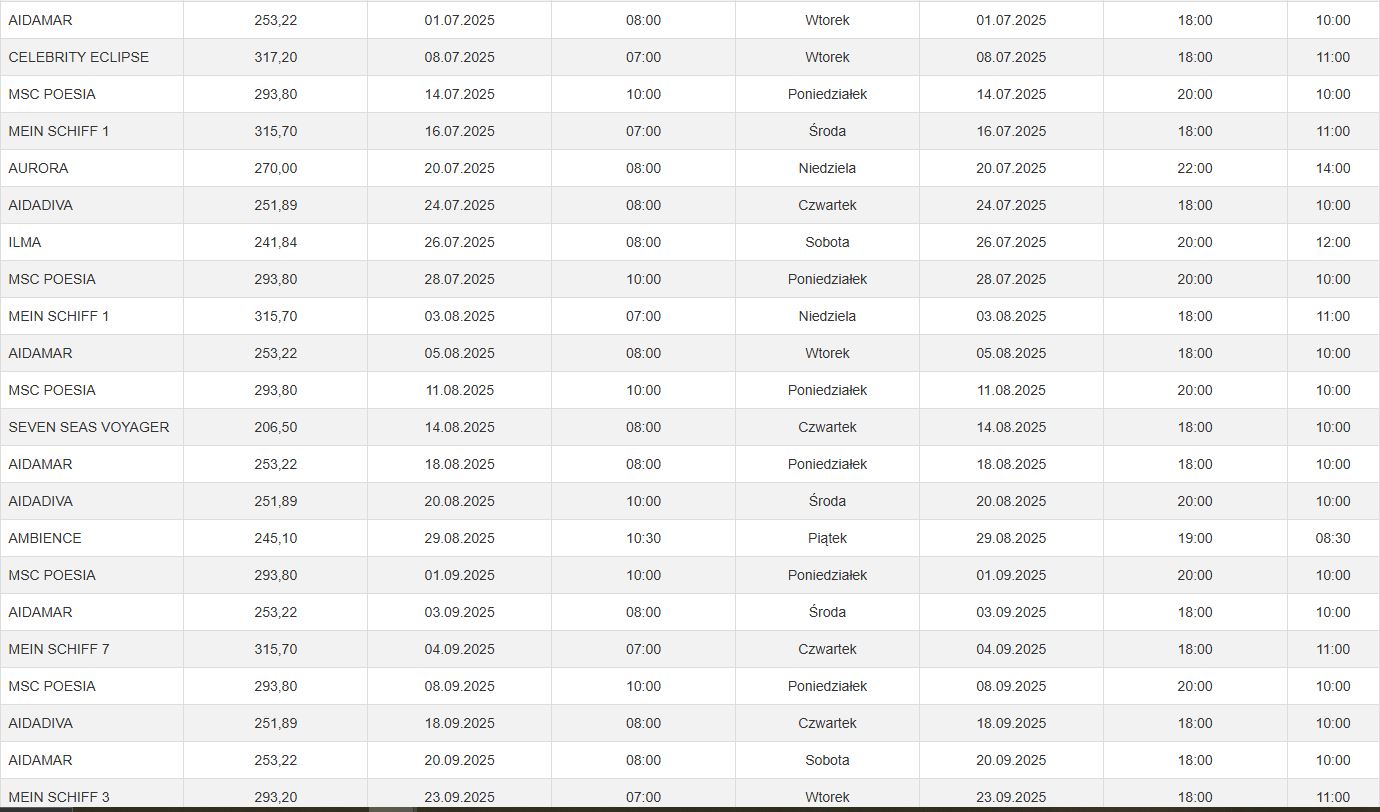
Task: Select the 14:00 duration cell
Action: [1333, 168]
